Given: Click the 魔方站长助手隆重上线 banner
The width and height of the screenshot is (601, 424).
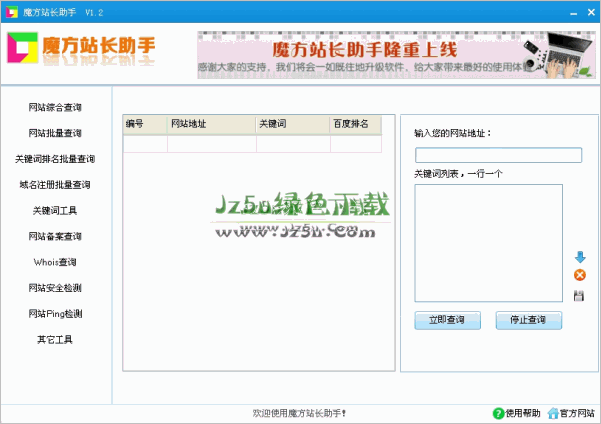Looking at the screenshot, I should (396, 55).
